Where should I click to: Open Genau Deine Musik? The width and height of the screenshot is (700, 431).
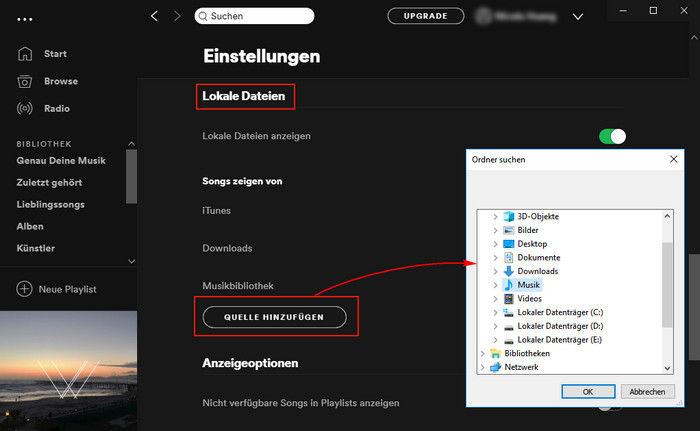pyautogui.click(x=61, y=161)
